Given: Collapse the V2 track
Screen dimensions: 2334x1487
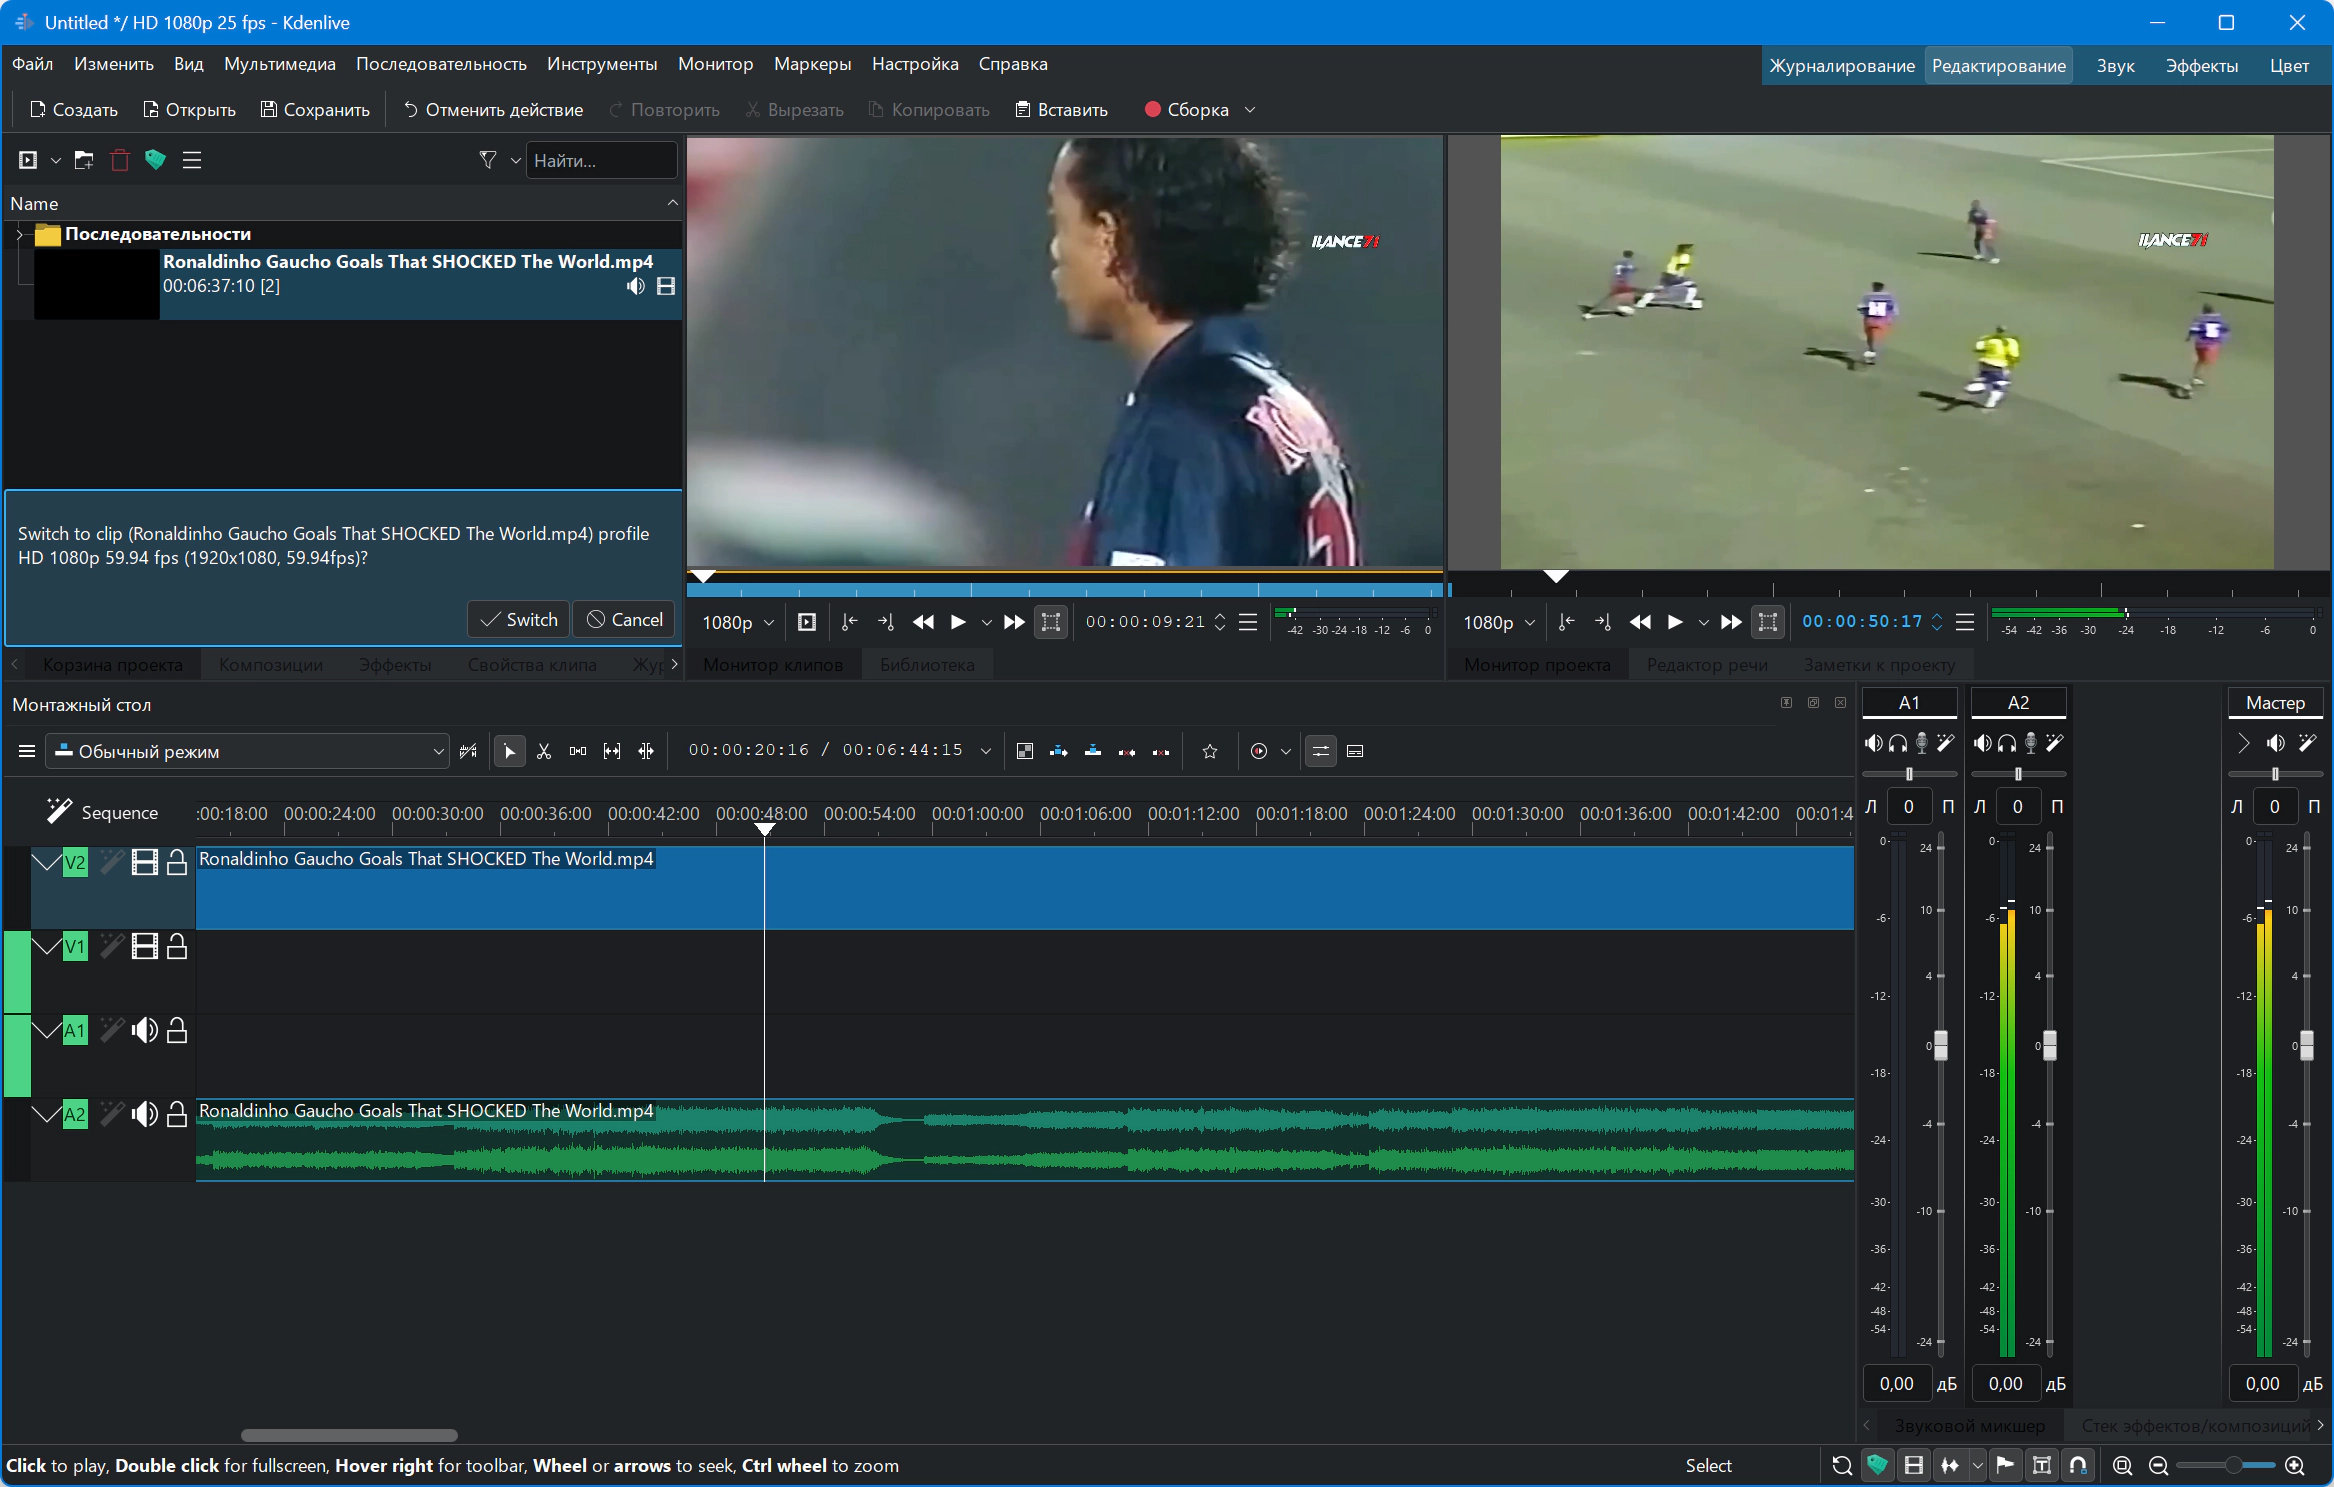Looking at the screenshot, I should (46, 862).
